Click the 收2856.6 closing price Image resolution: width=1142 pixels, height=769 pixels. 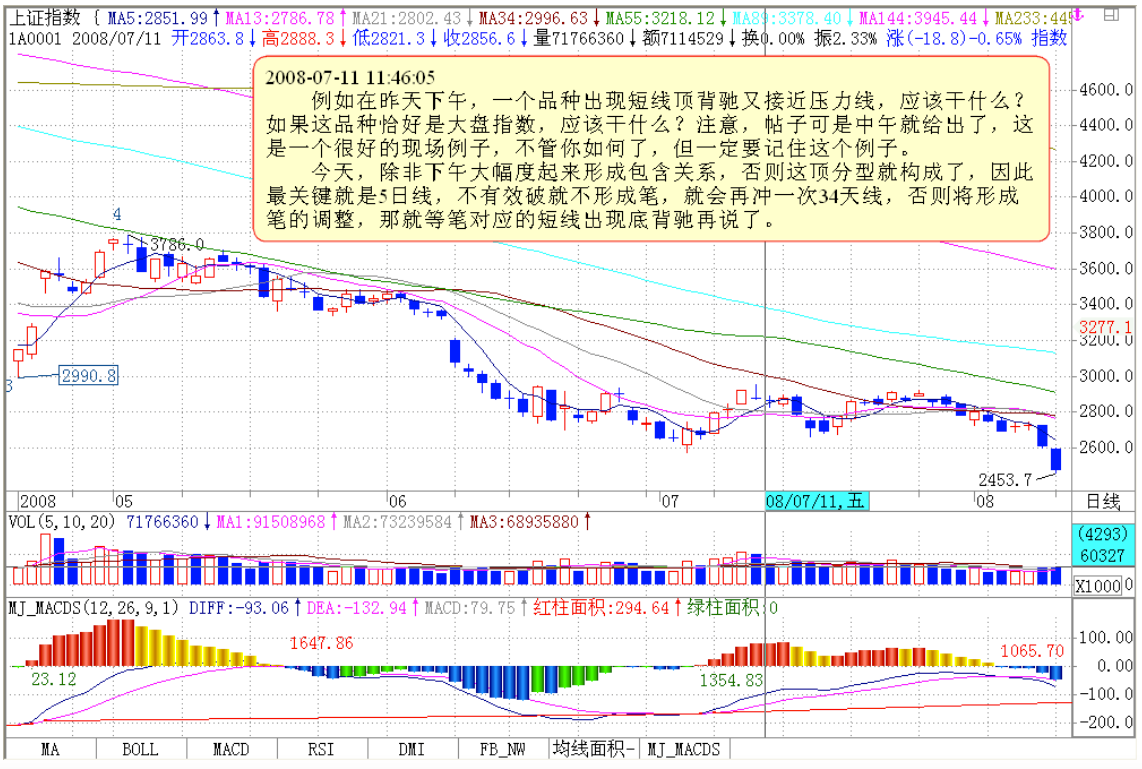(x=479, y=38)
